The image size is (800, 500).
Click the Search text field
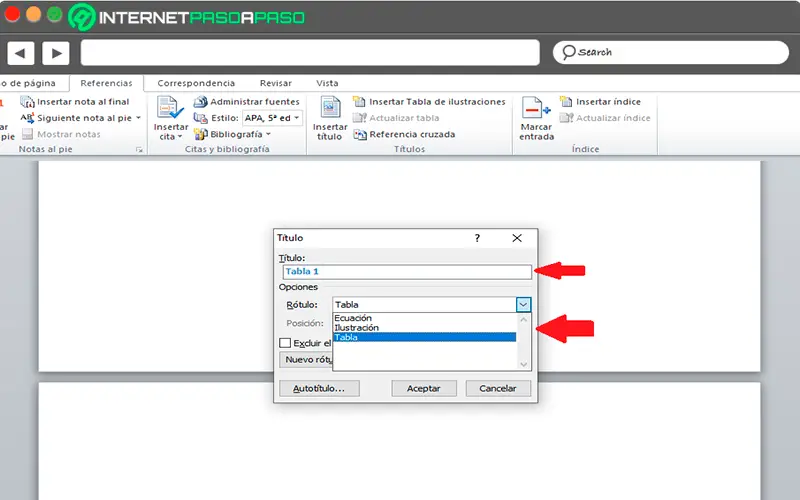coord(670,52)
